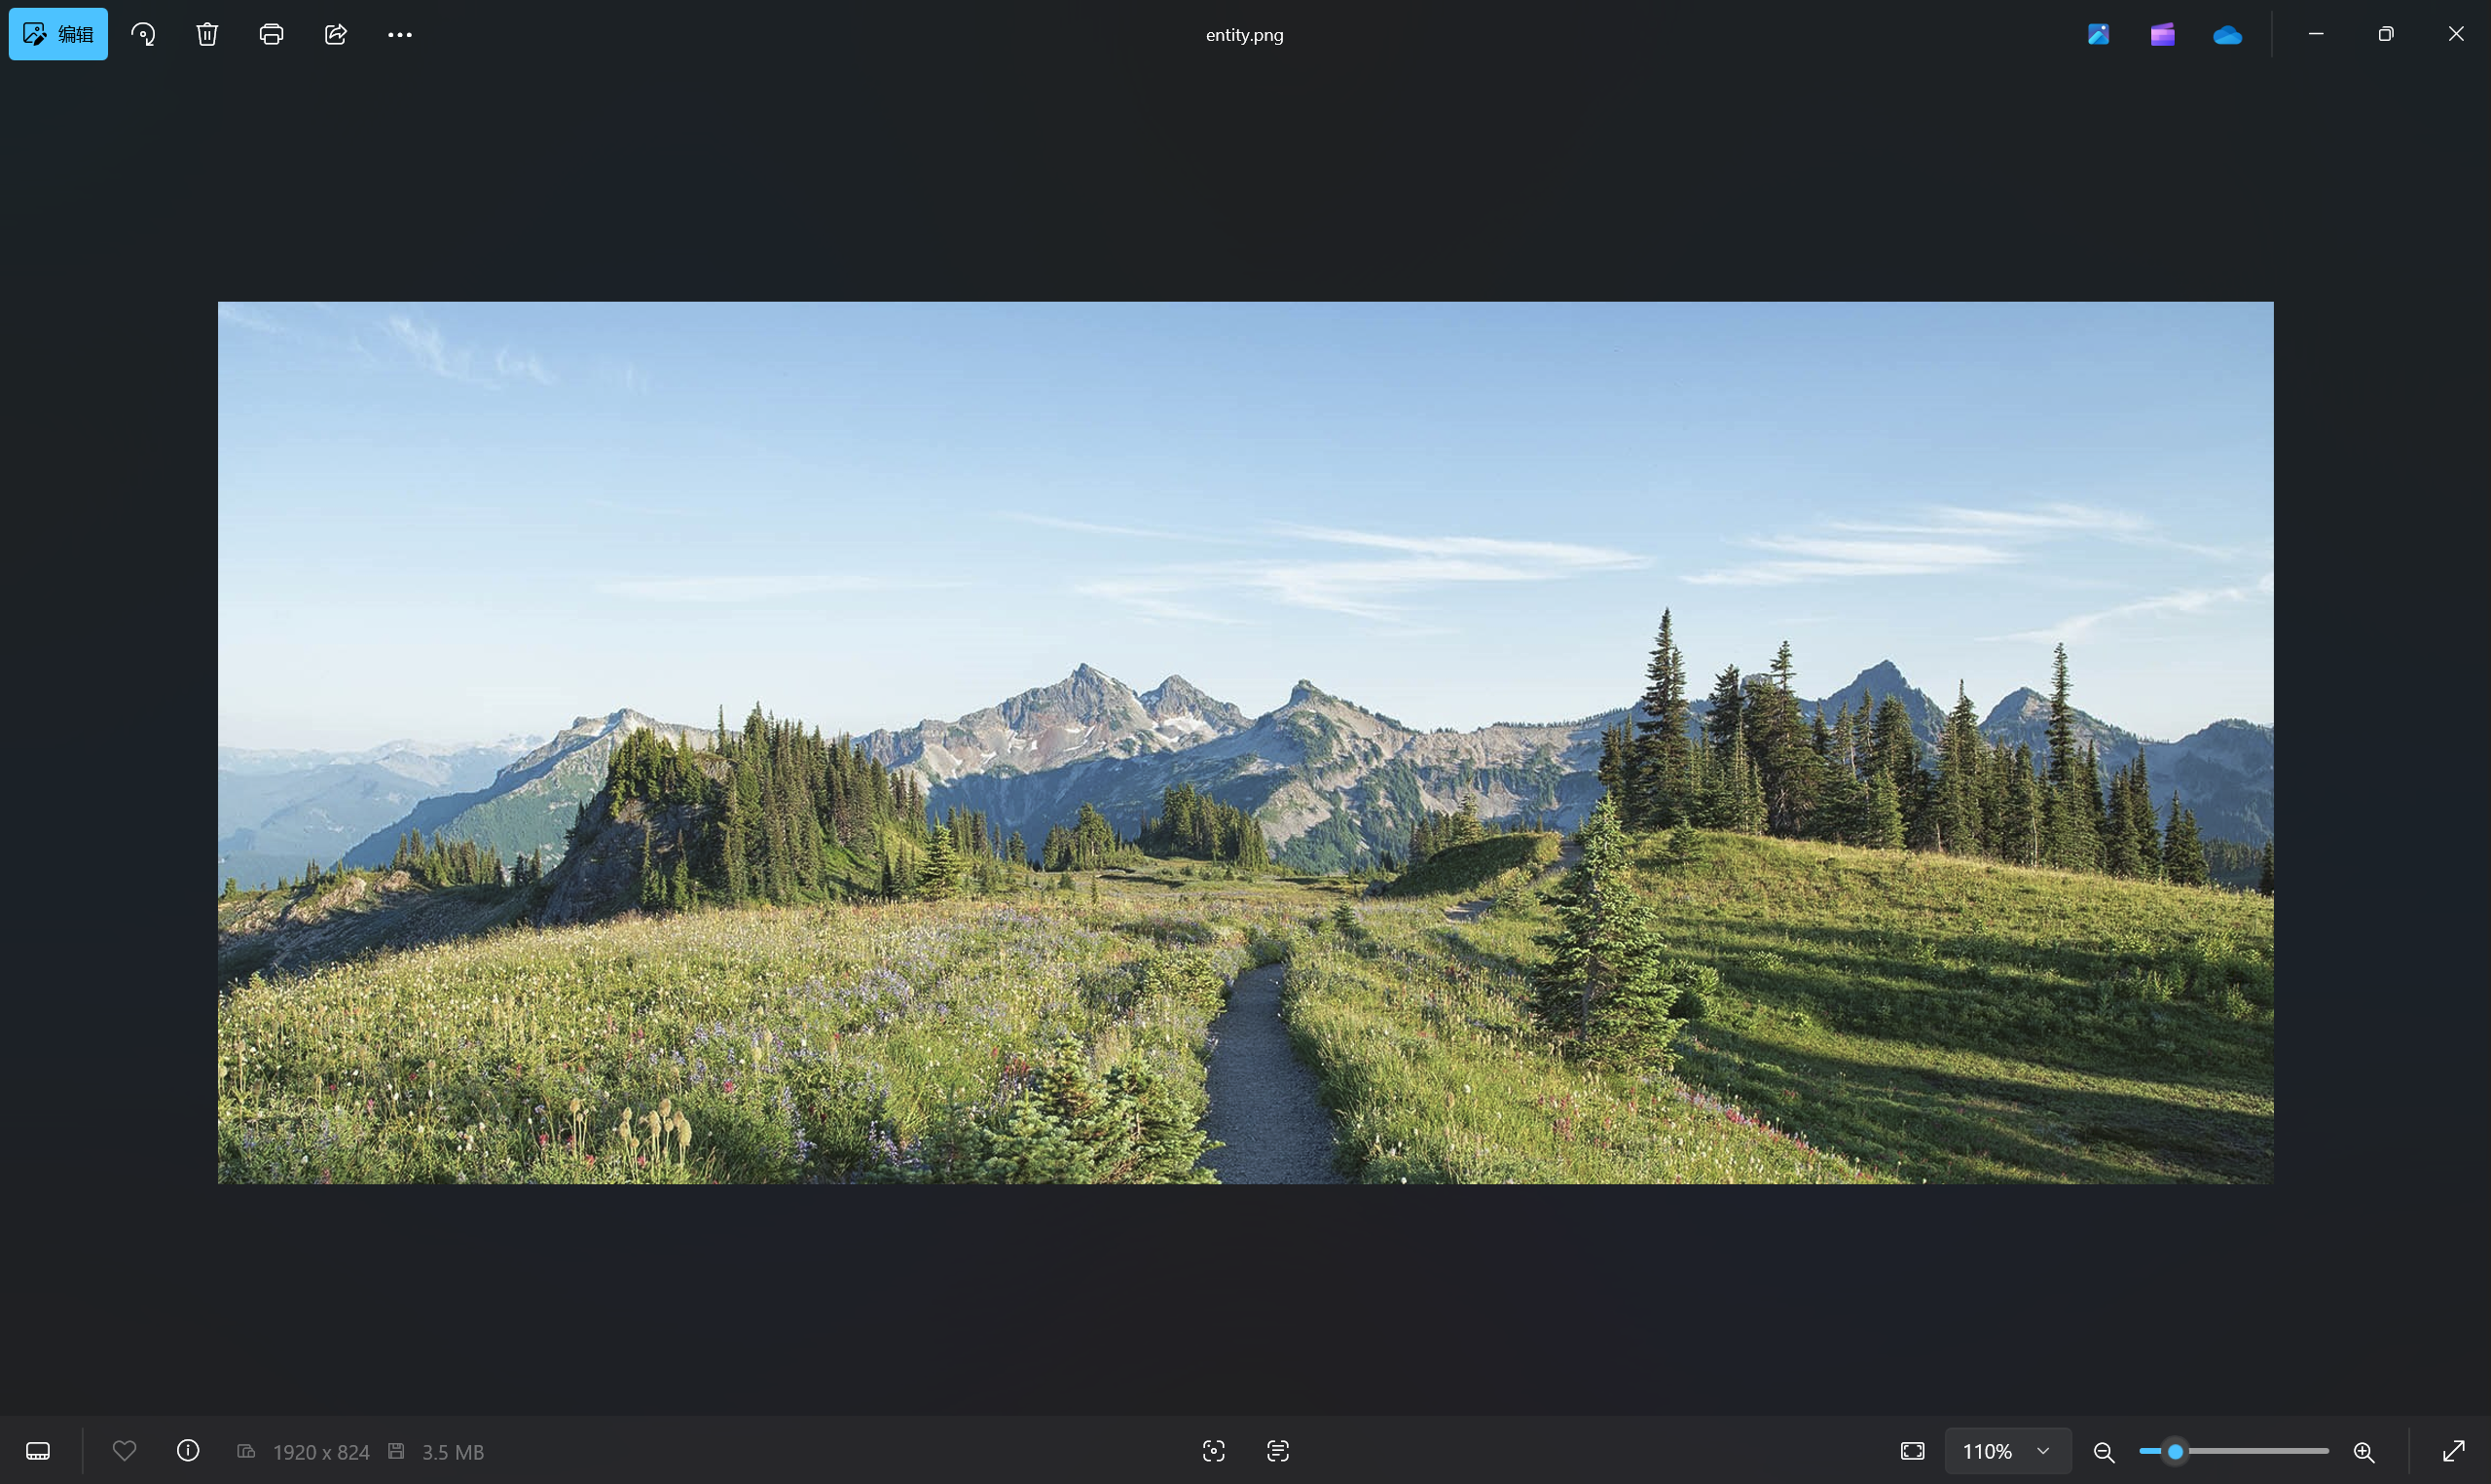Zoom in with the plus magnifier icon
The height and width of the screenshot is (1484, 2491).
2364,1452
